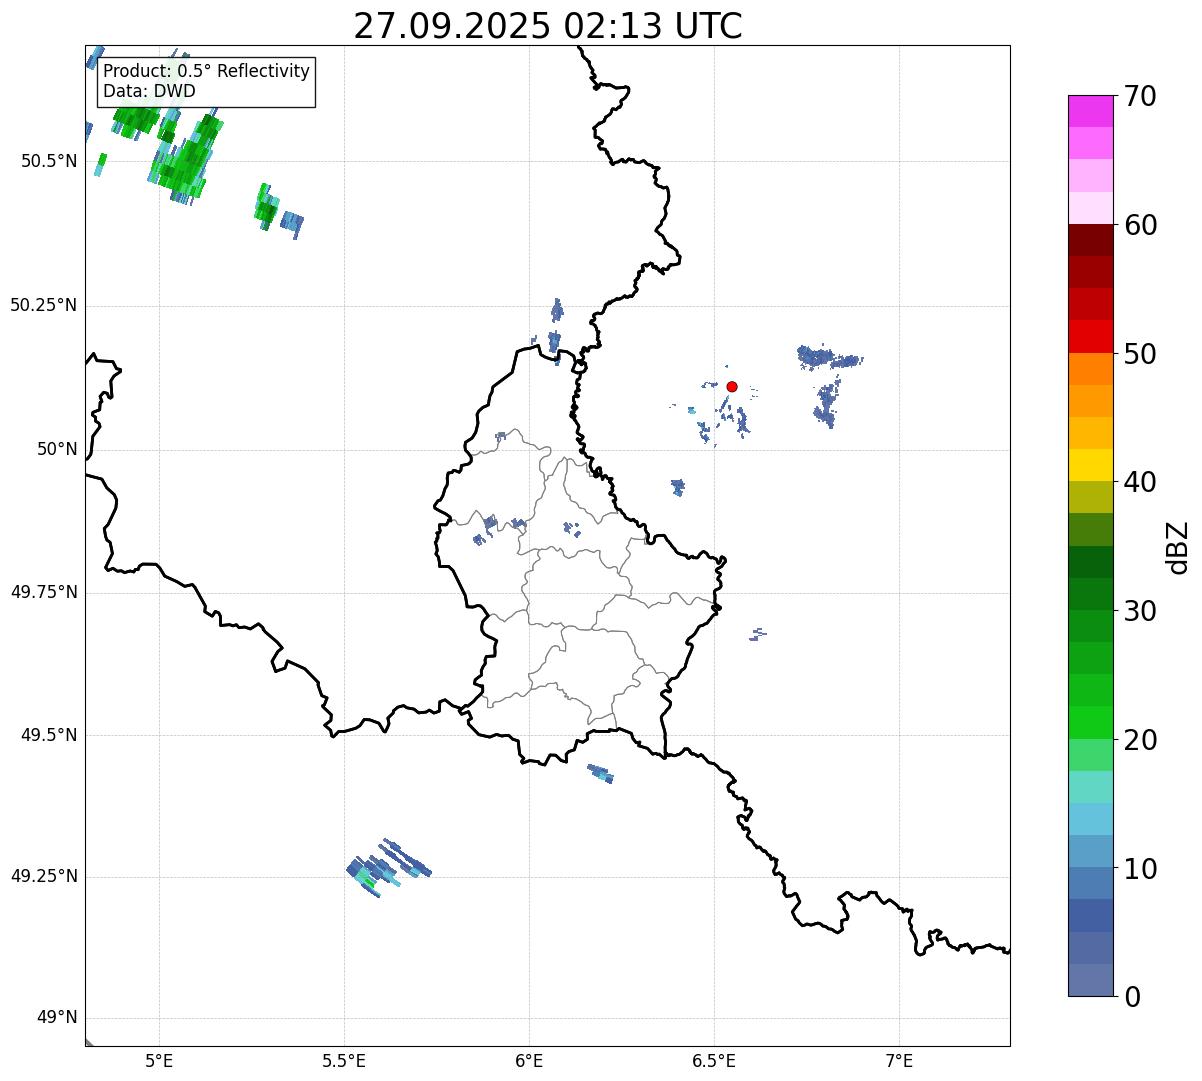Screen dimensions: 1202x1081
Task: Click the latitude label 50.25°N
Action: (43, 306)
